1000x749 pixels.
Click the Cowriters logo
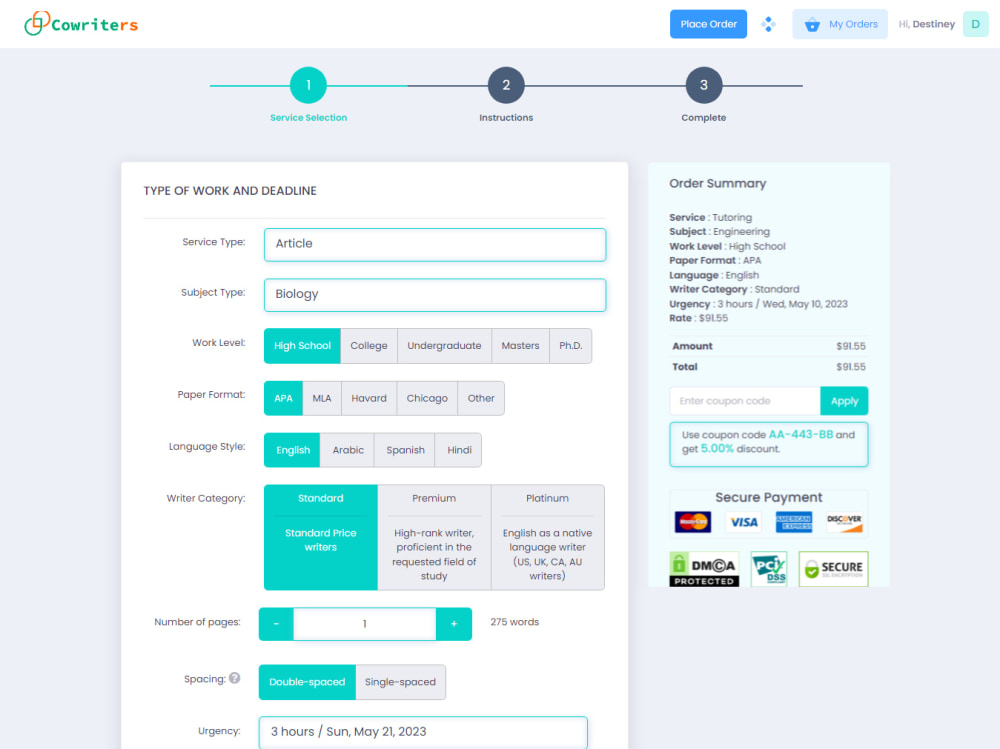(80, 23)
